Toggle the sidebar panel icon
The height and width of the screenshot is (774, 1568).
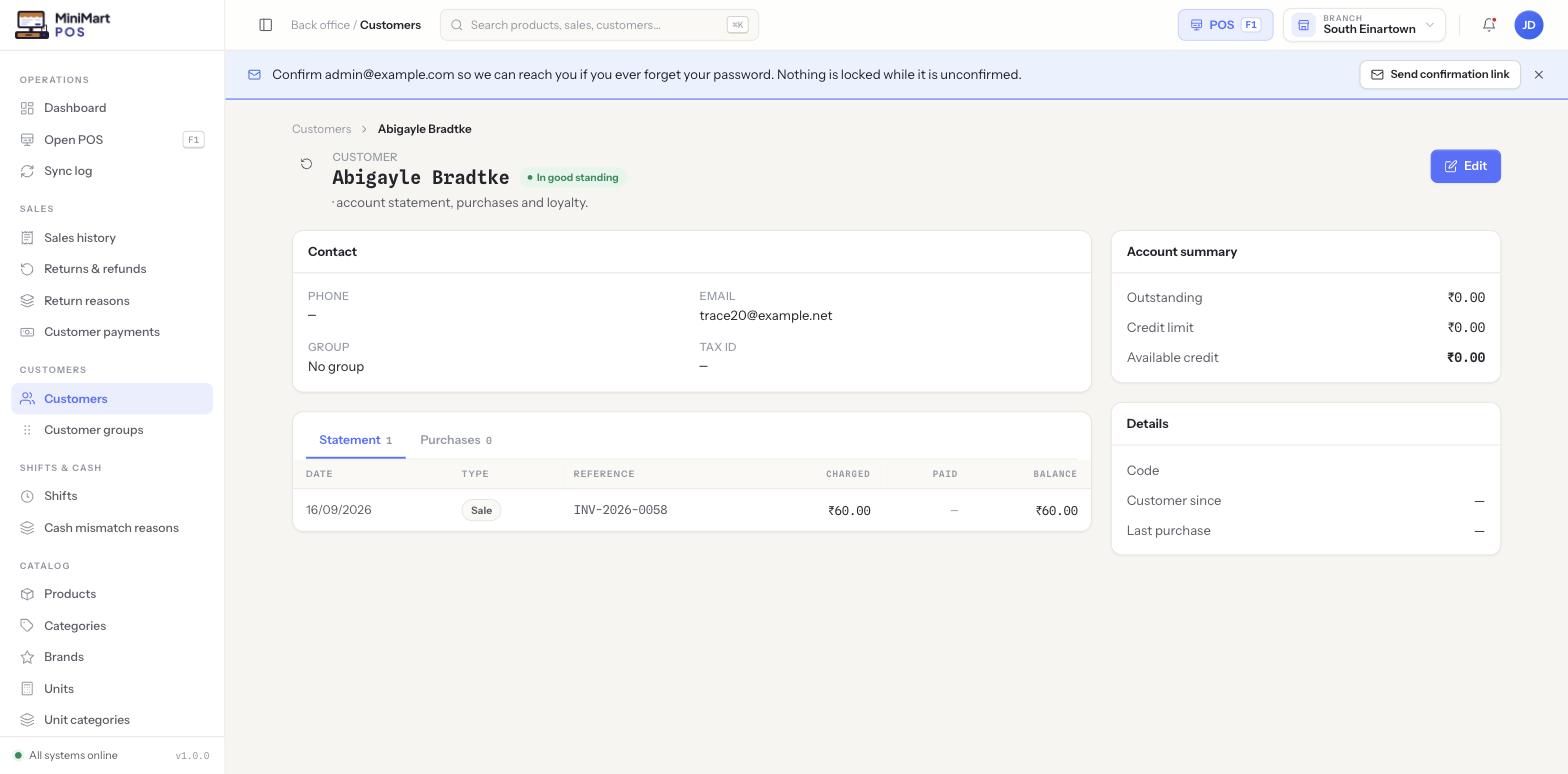pyautogui.click(x=266, y=25)
